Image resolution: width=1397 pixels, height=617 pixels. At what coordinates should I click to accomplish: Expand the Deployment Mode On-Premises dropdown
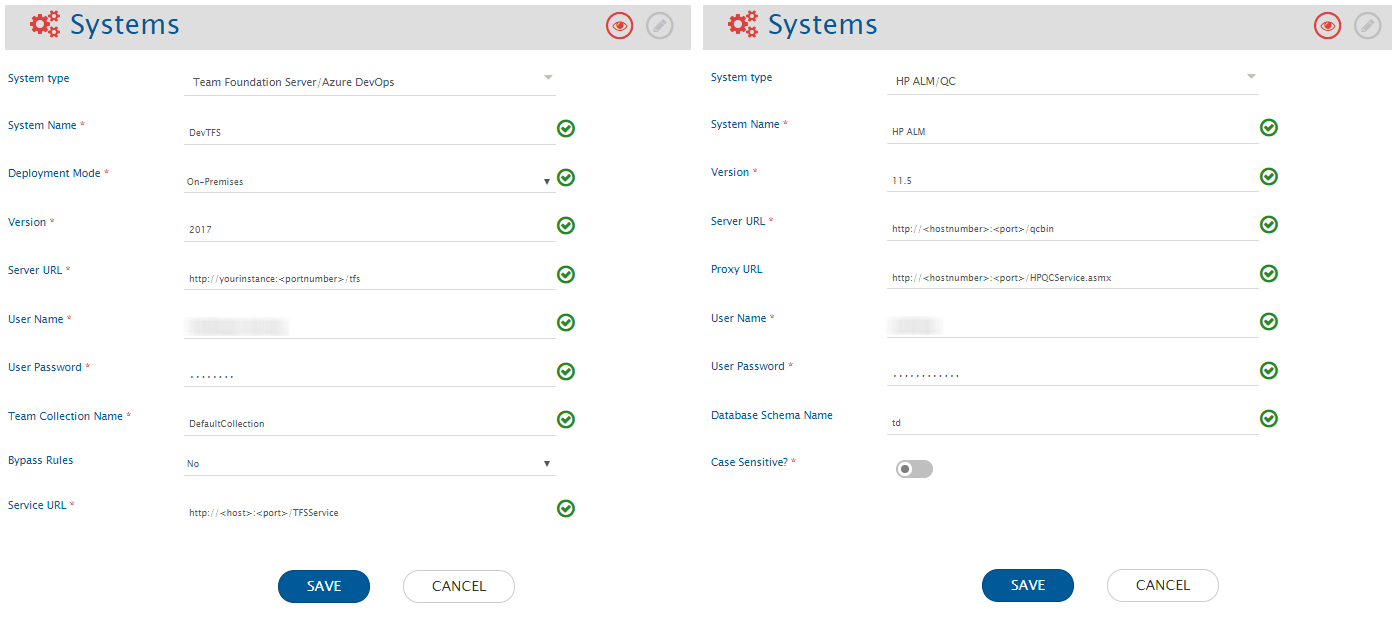pos(369,182)
